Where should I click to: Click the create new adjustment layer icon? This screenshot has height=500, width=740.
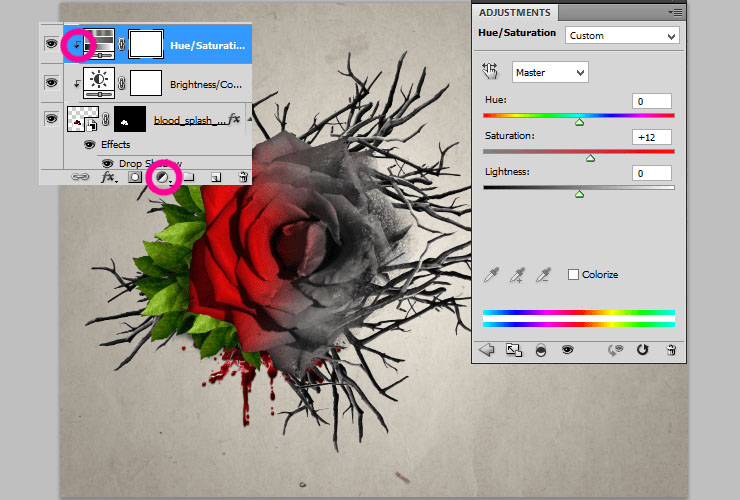(161, 177)
